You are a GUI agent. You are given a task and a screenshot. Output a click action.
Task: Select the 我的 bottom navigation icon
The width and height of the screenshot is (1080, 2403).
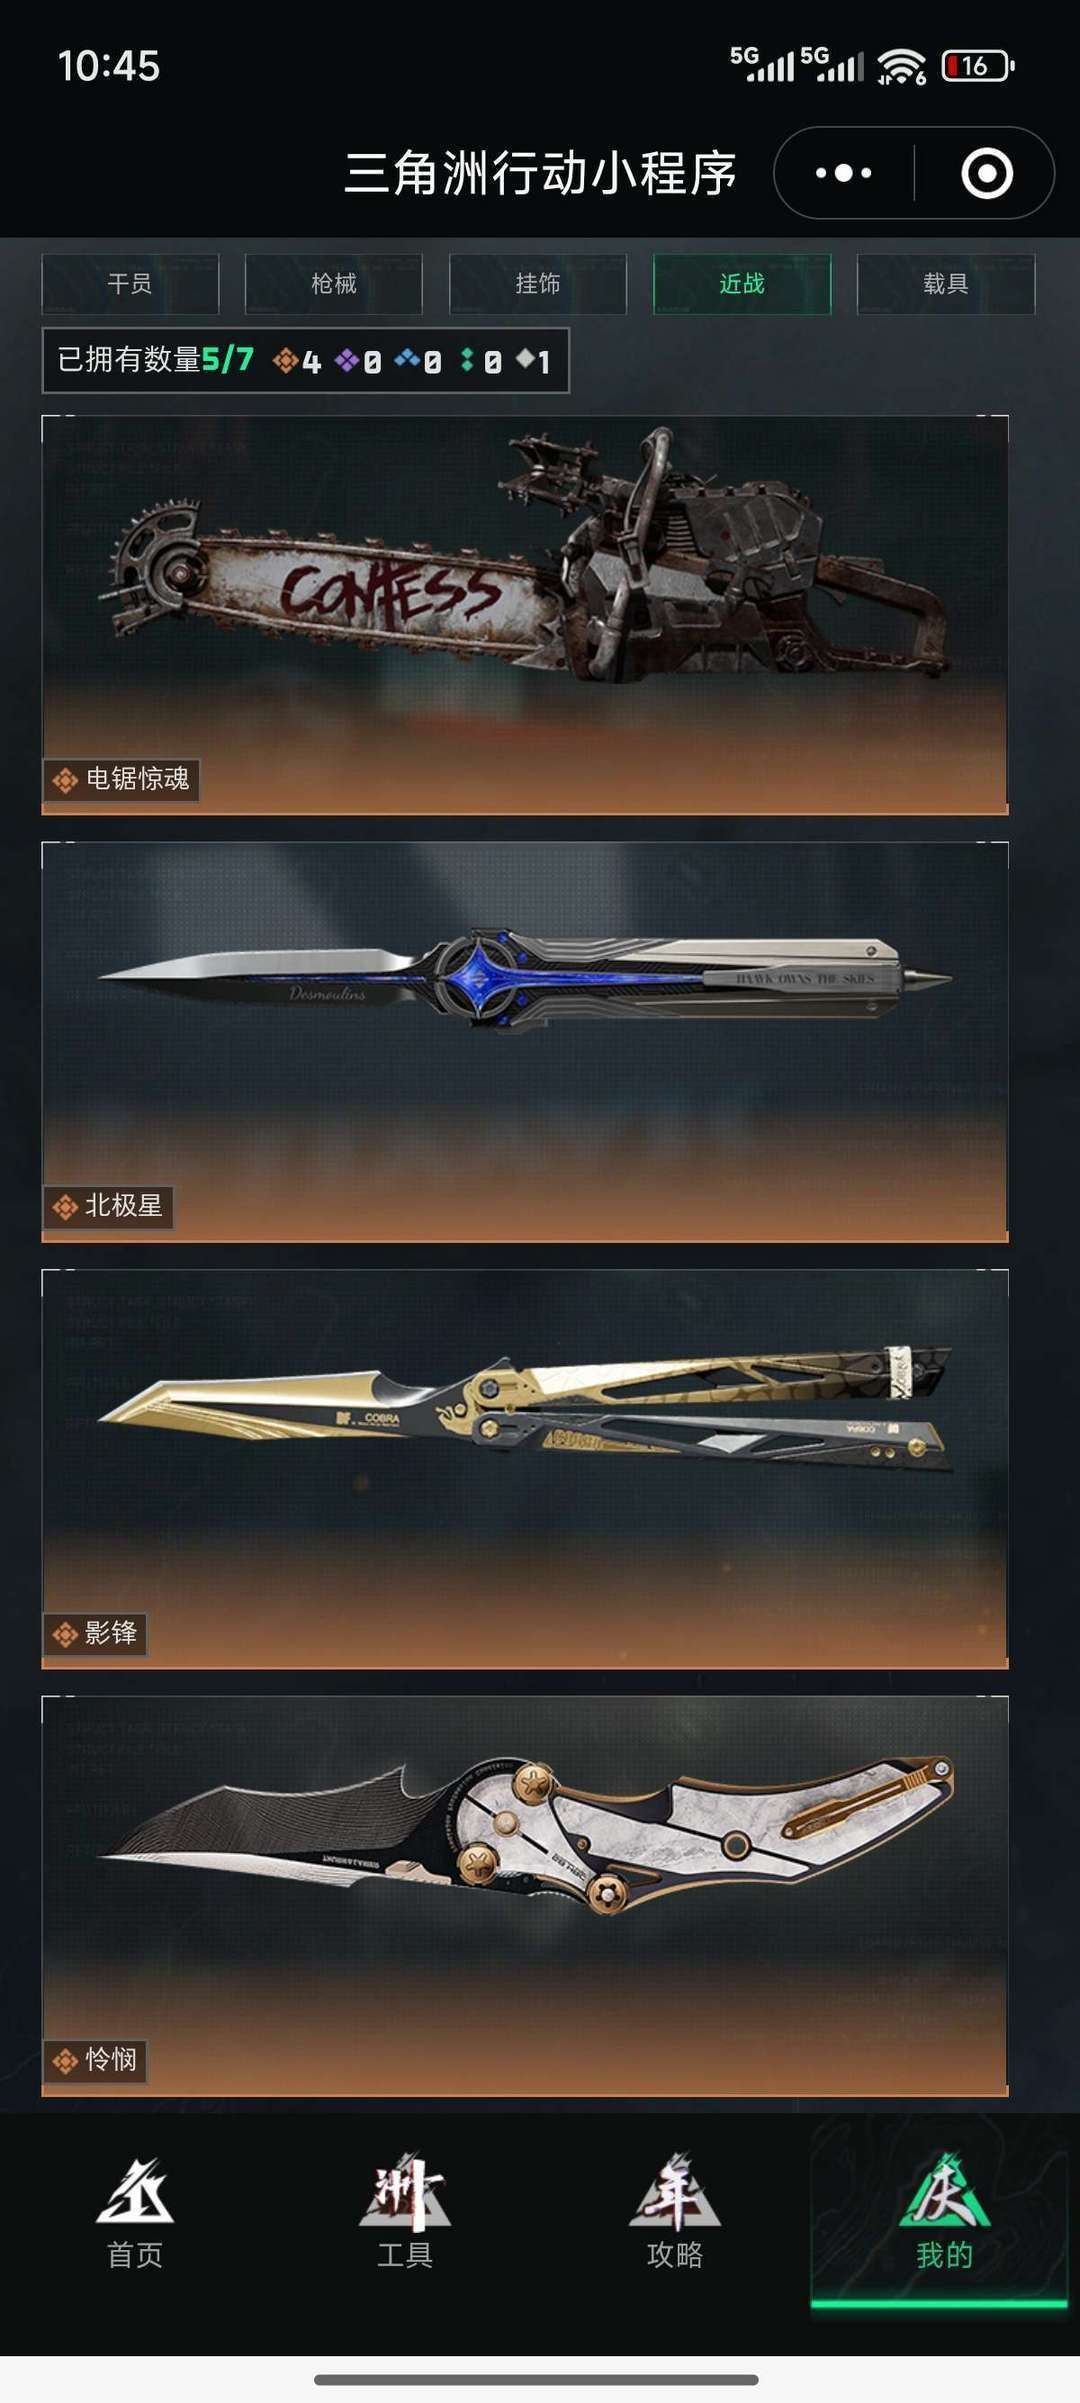click(945, 2190)
